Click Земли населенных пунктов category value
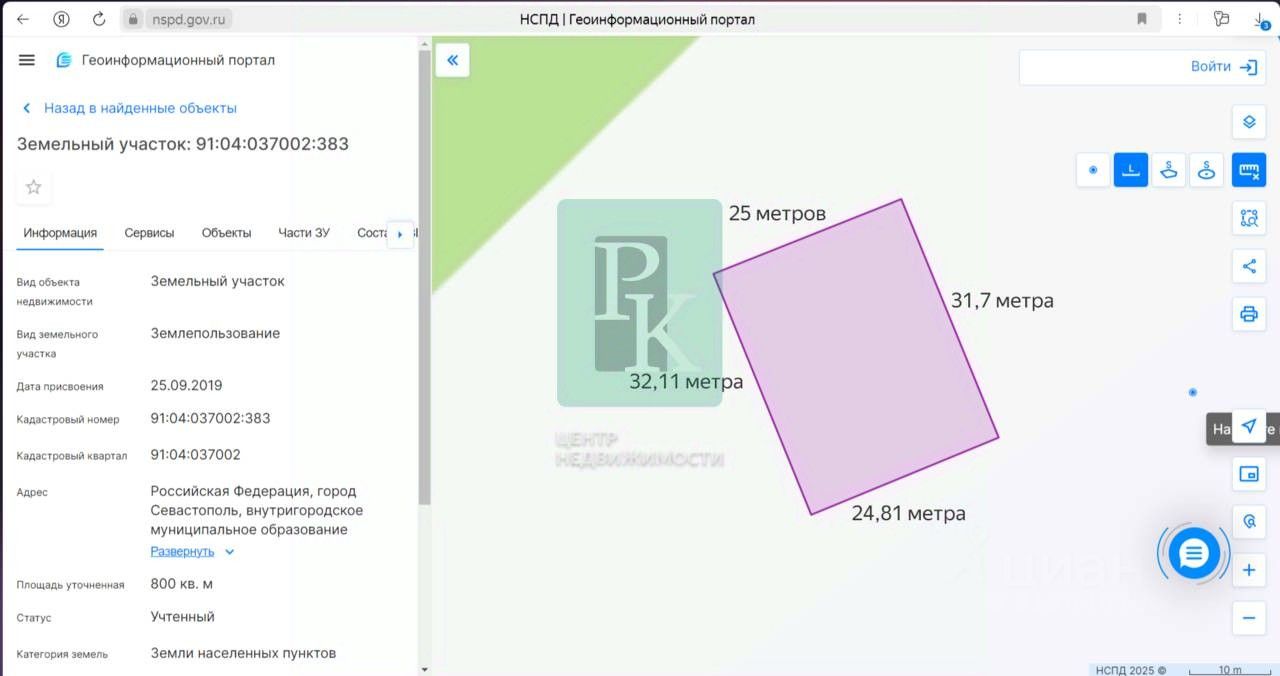Viewport: 1280px width, 676px height. click(243, 653)
